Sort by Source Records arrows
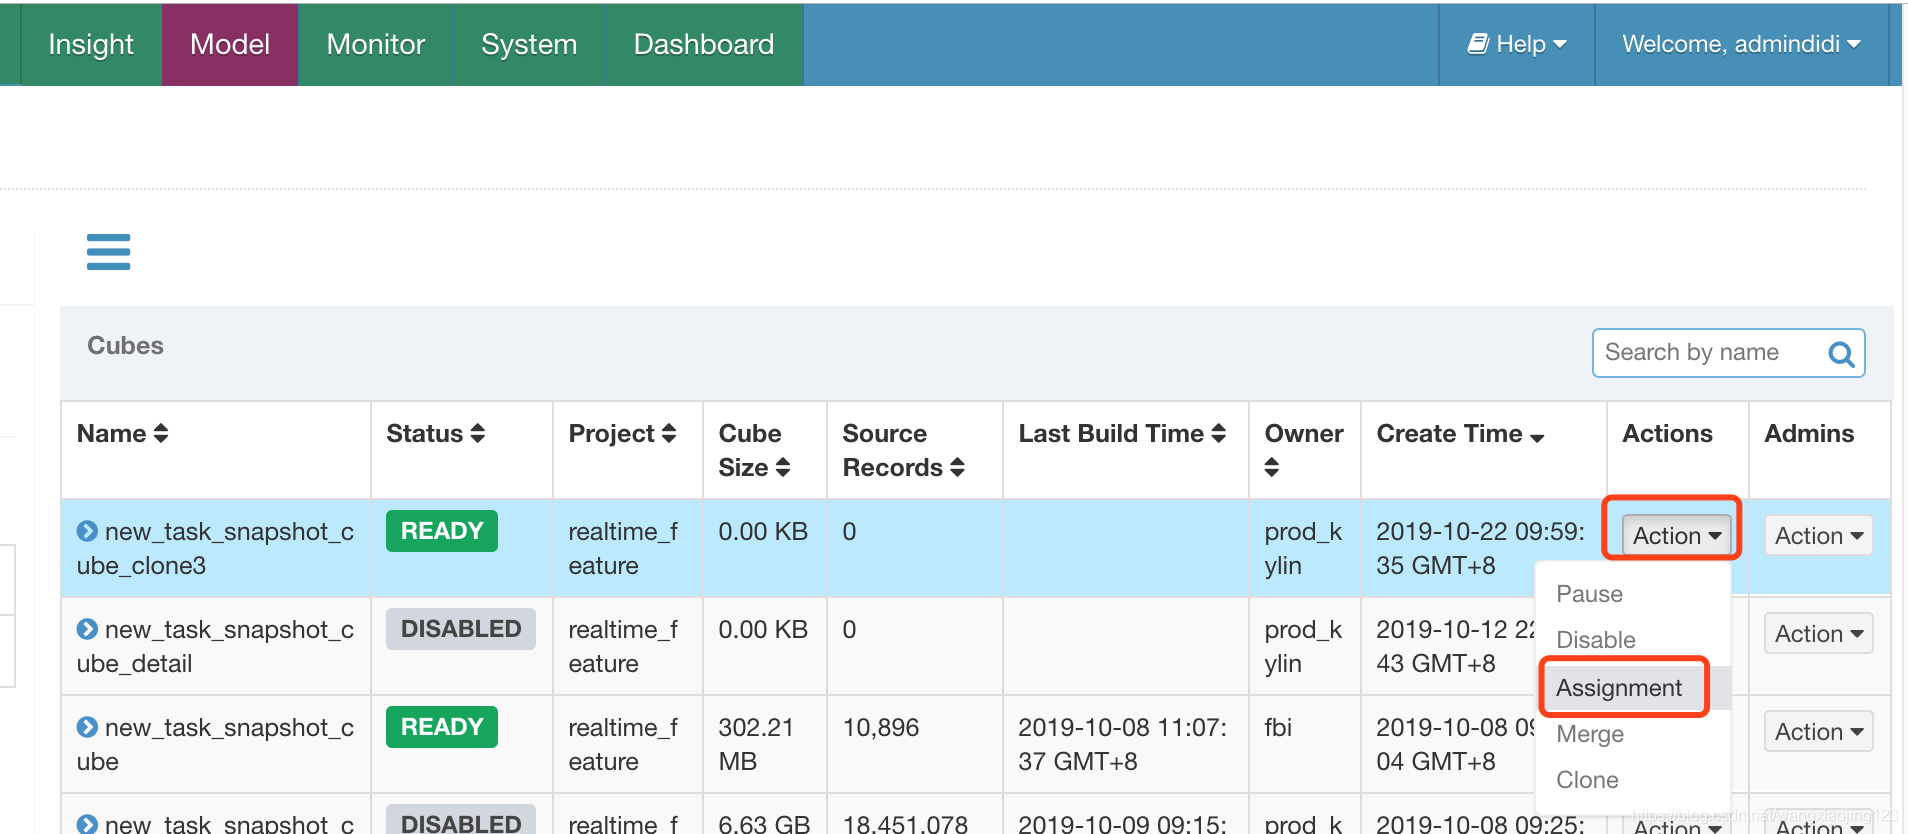 coord(957,467)
